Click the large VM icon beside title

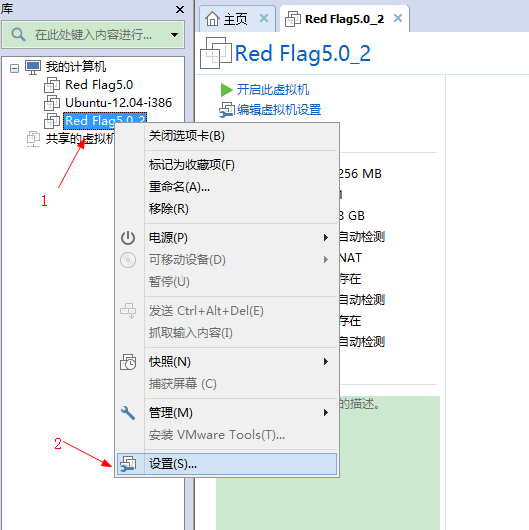tap(216, 53)
